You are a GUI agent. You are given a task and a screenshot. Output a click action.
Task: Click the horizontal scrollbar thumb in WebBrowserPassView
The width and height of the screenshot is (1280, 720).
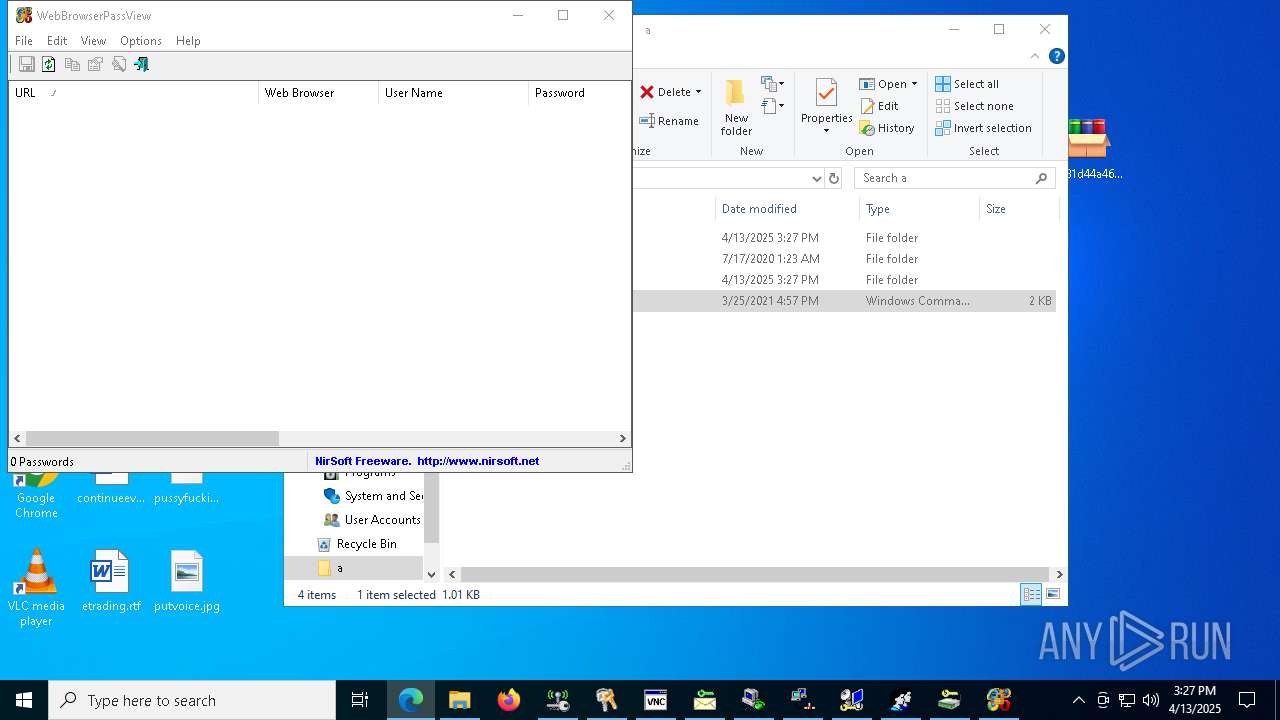pyautogui.click(x=152, y=438)
